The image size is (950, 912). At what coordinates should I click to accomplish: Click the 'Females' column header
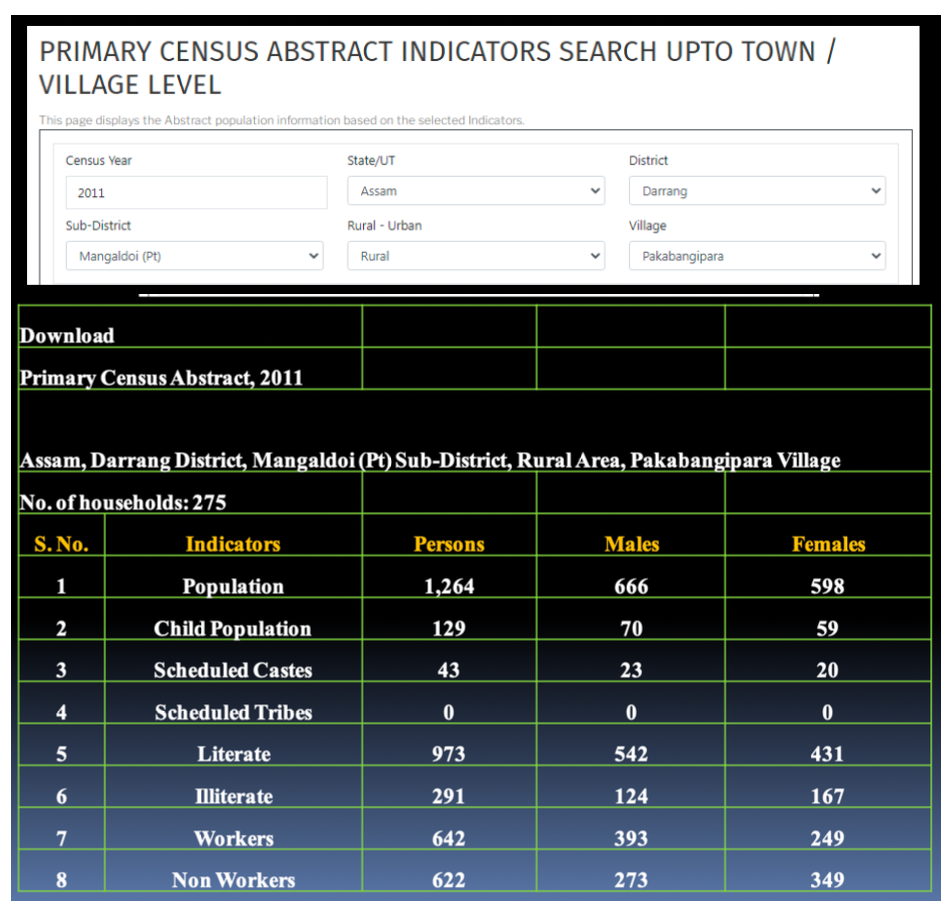(x=828, y=544)
